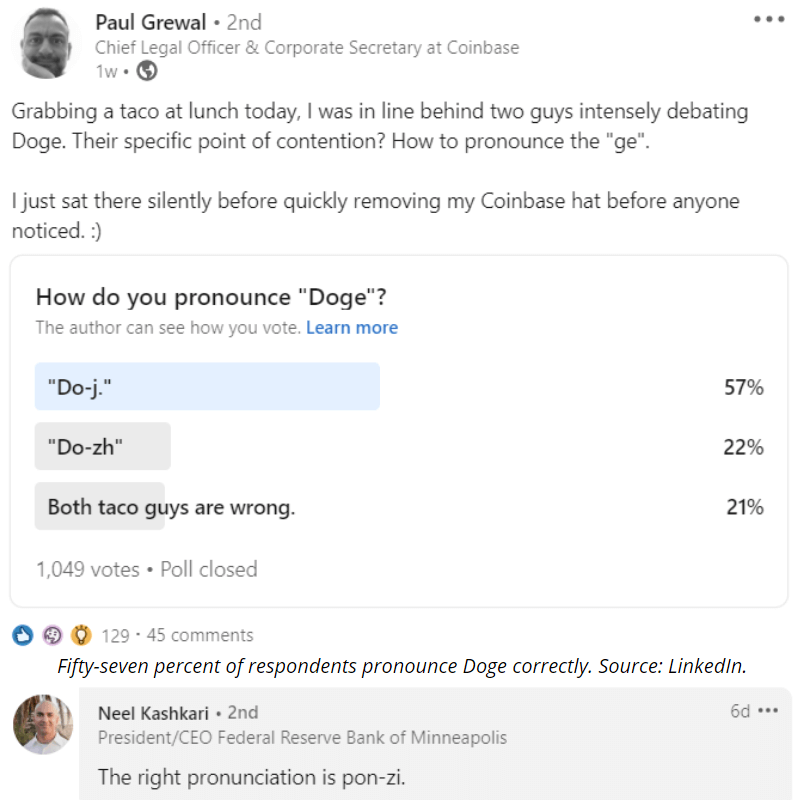This screenshot has width=803, height=800.
Task: Click Neel Kashkari's profile photo
Action: (x=44, y=724)
